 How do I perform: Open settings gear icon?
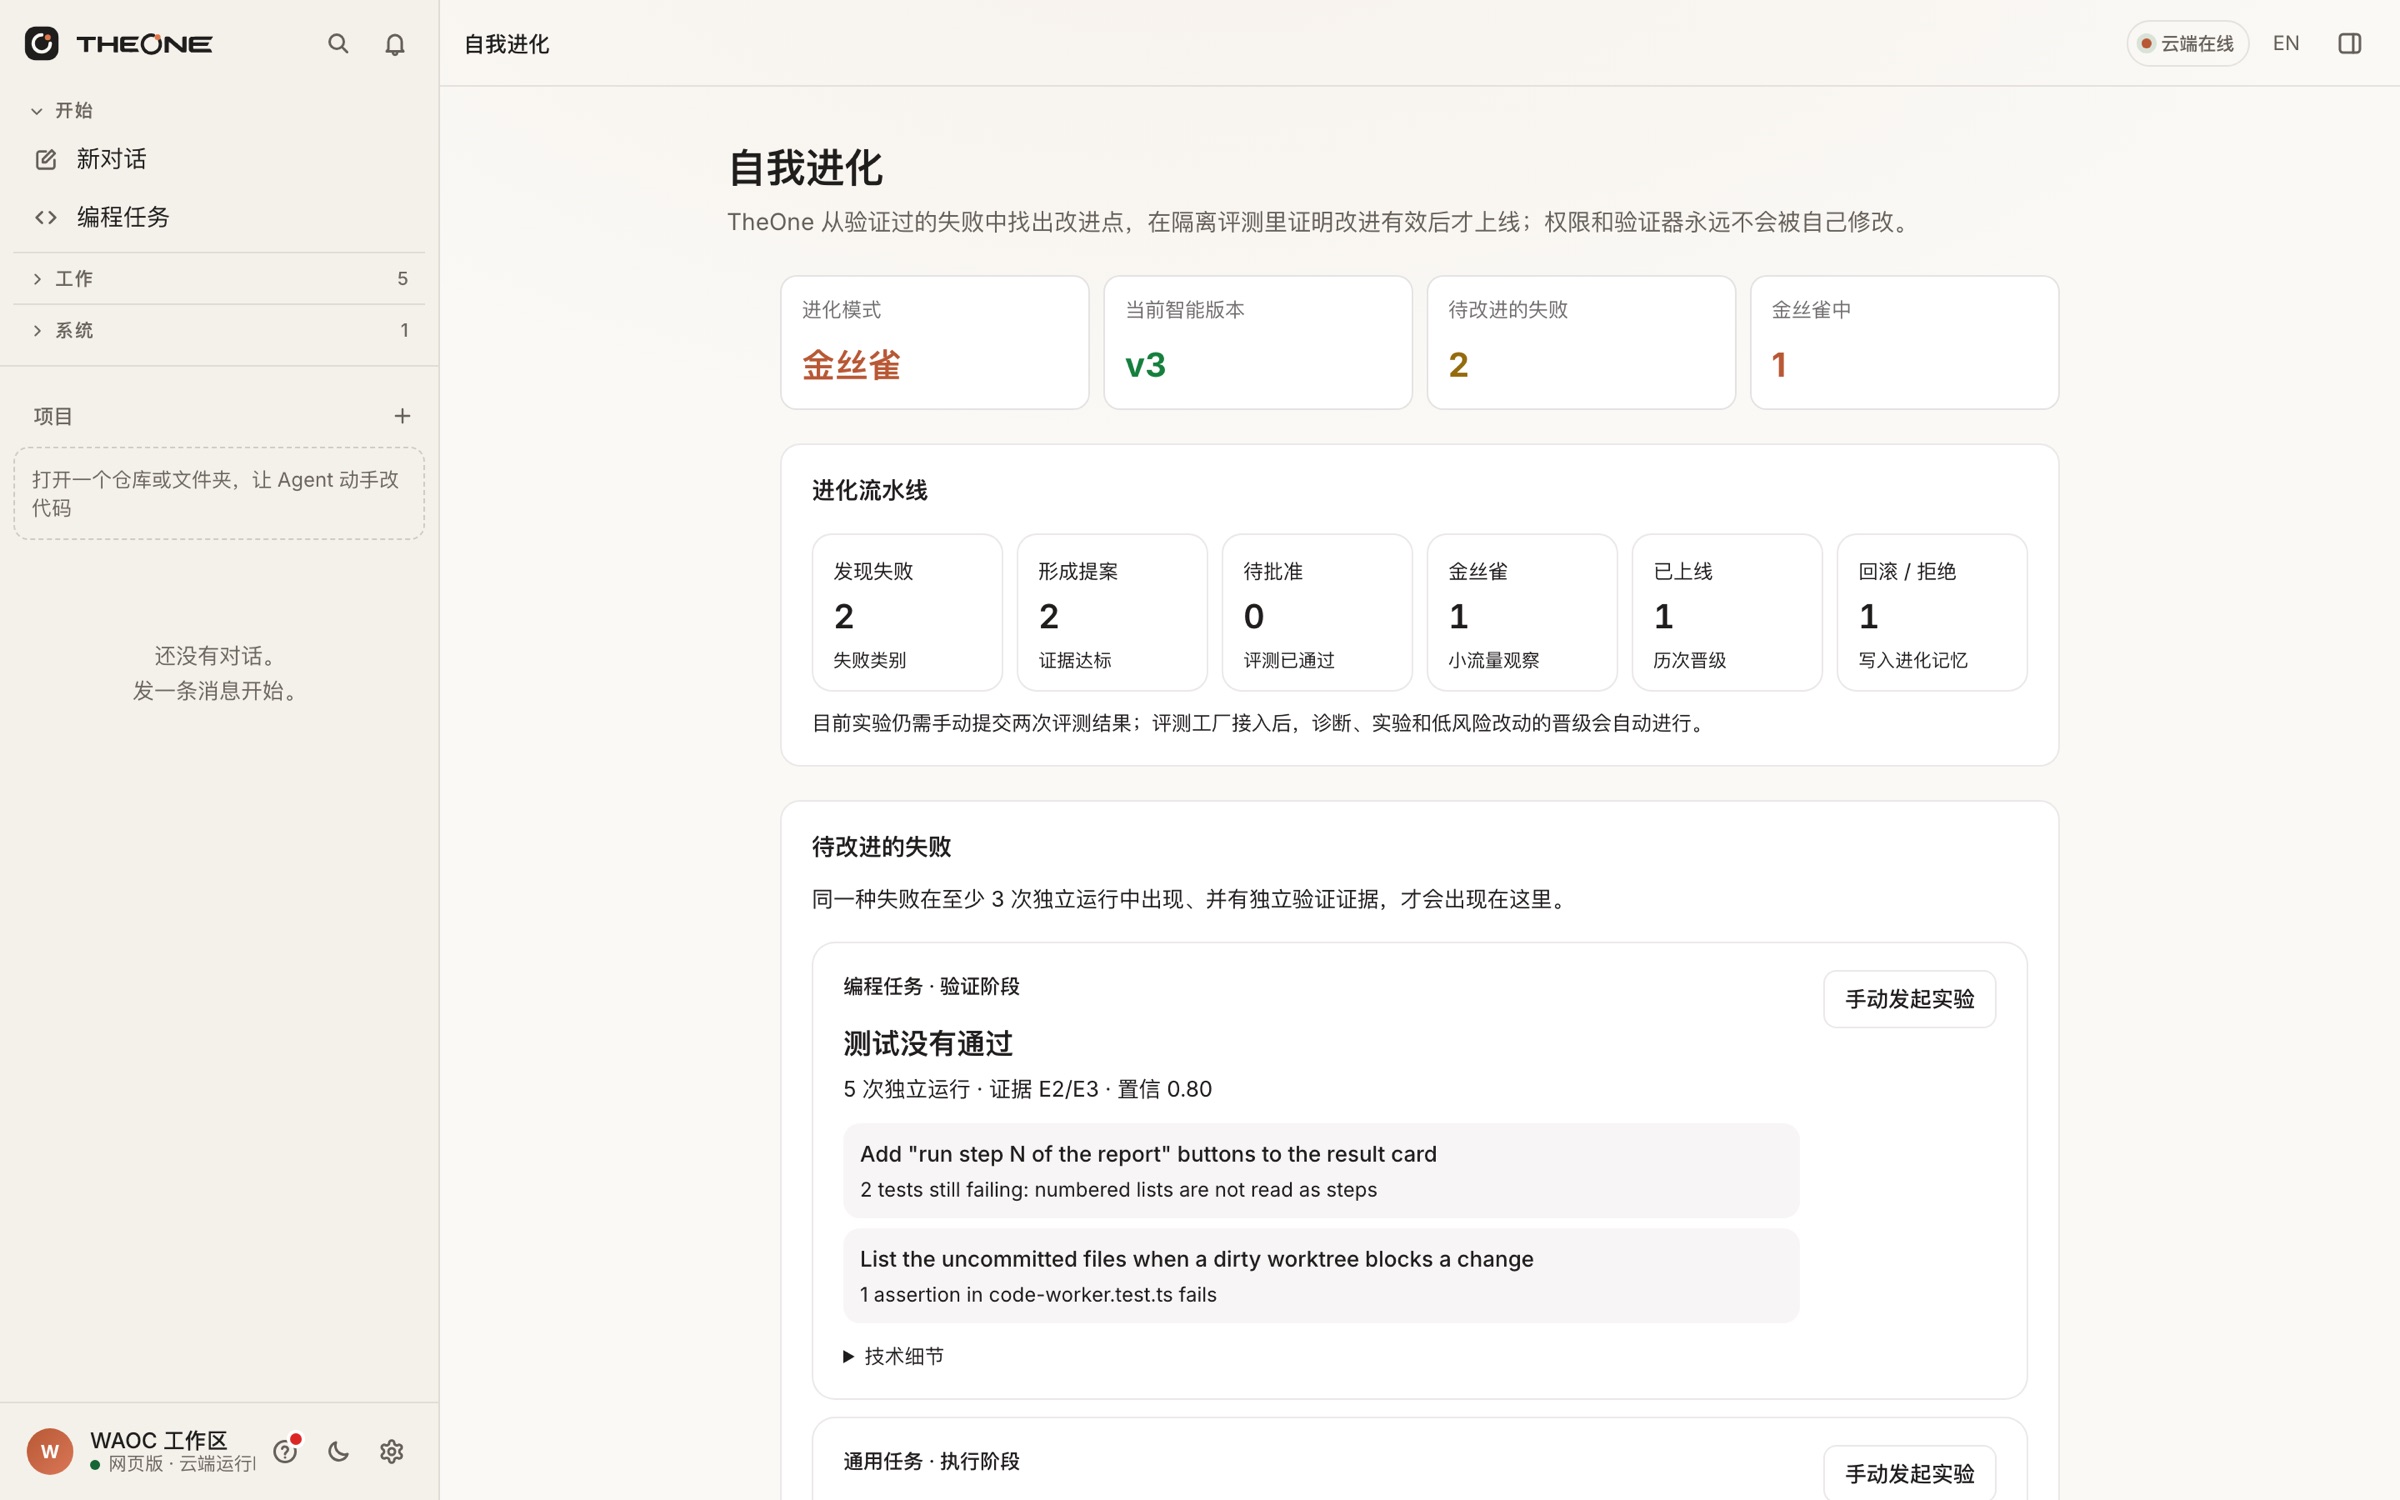point(392,1451)
